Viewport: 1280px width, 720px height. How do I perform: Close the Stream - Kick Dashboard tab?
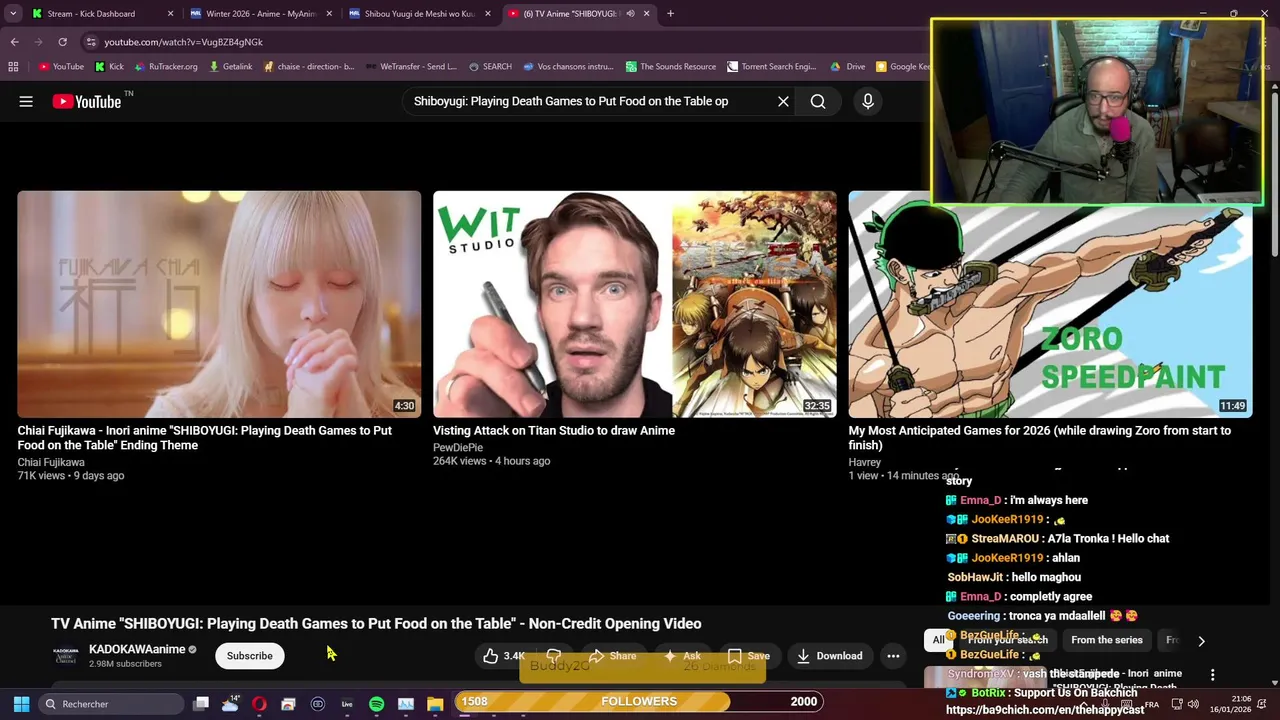tap(170, 14)
